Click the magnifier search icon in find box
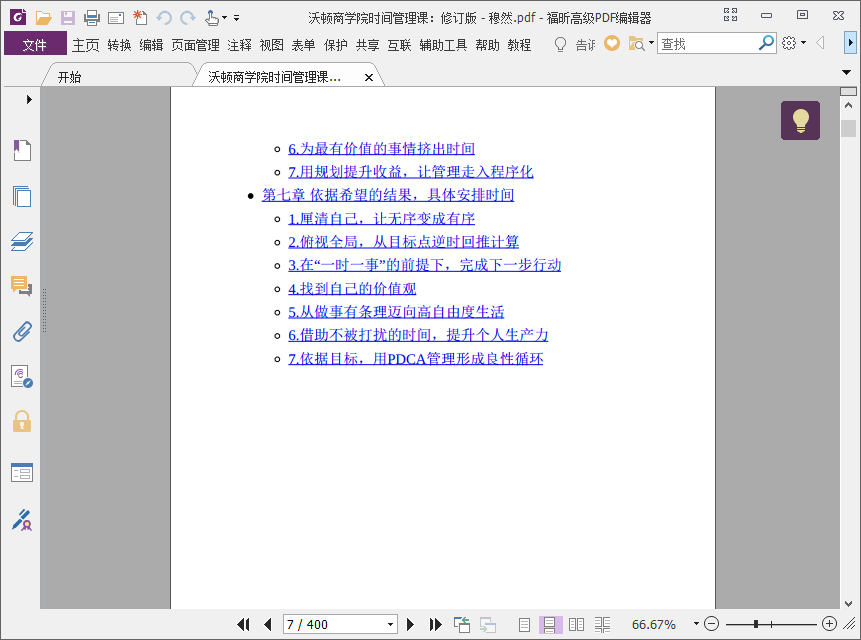861x640 pixels. pos(766,43)
